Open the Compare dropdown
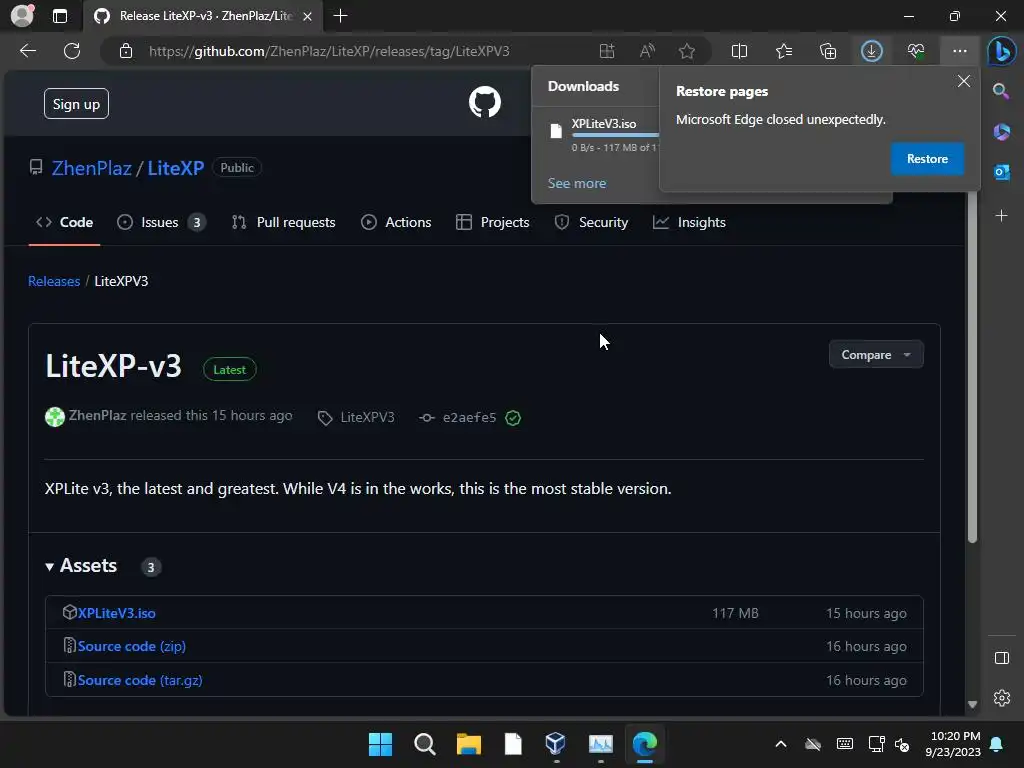This screenshot has height=768, width=1024. [876, 355]
